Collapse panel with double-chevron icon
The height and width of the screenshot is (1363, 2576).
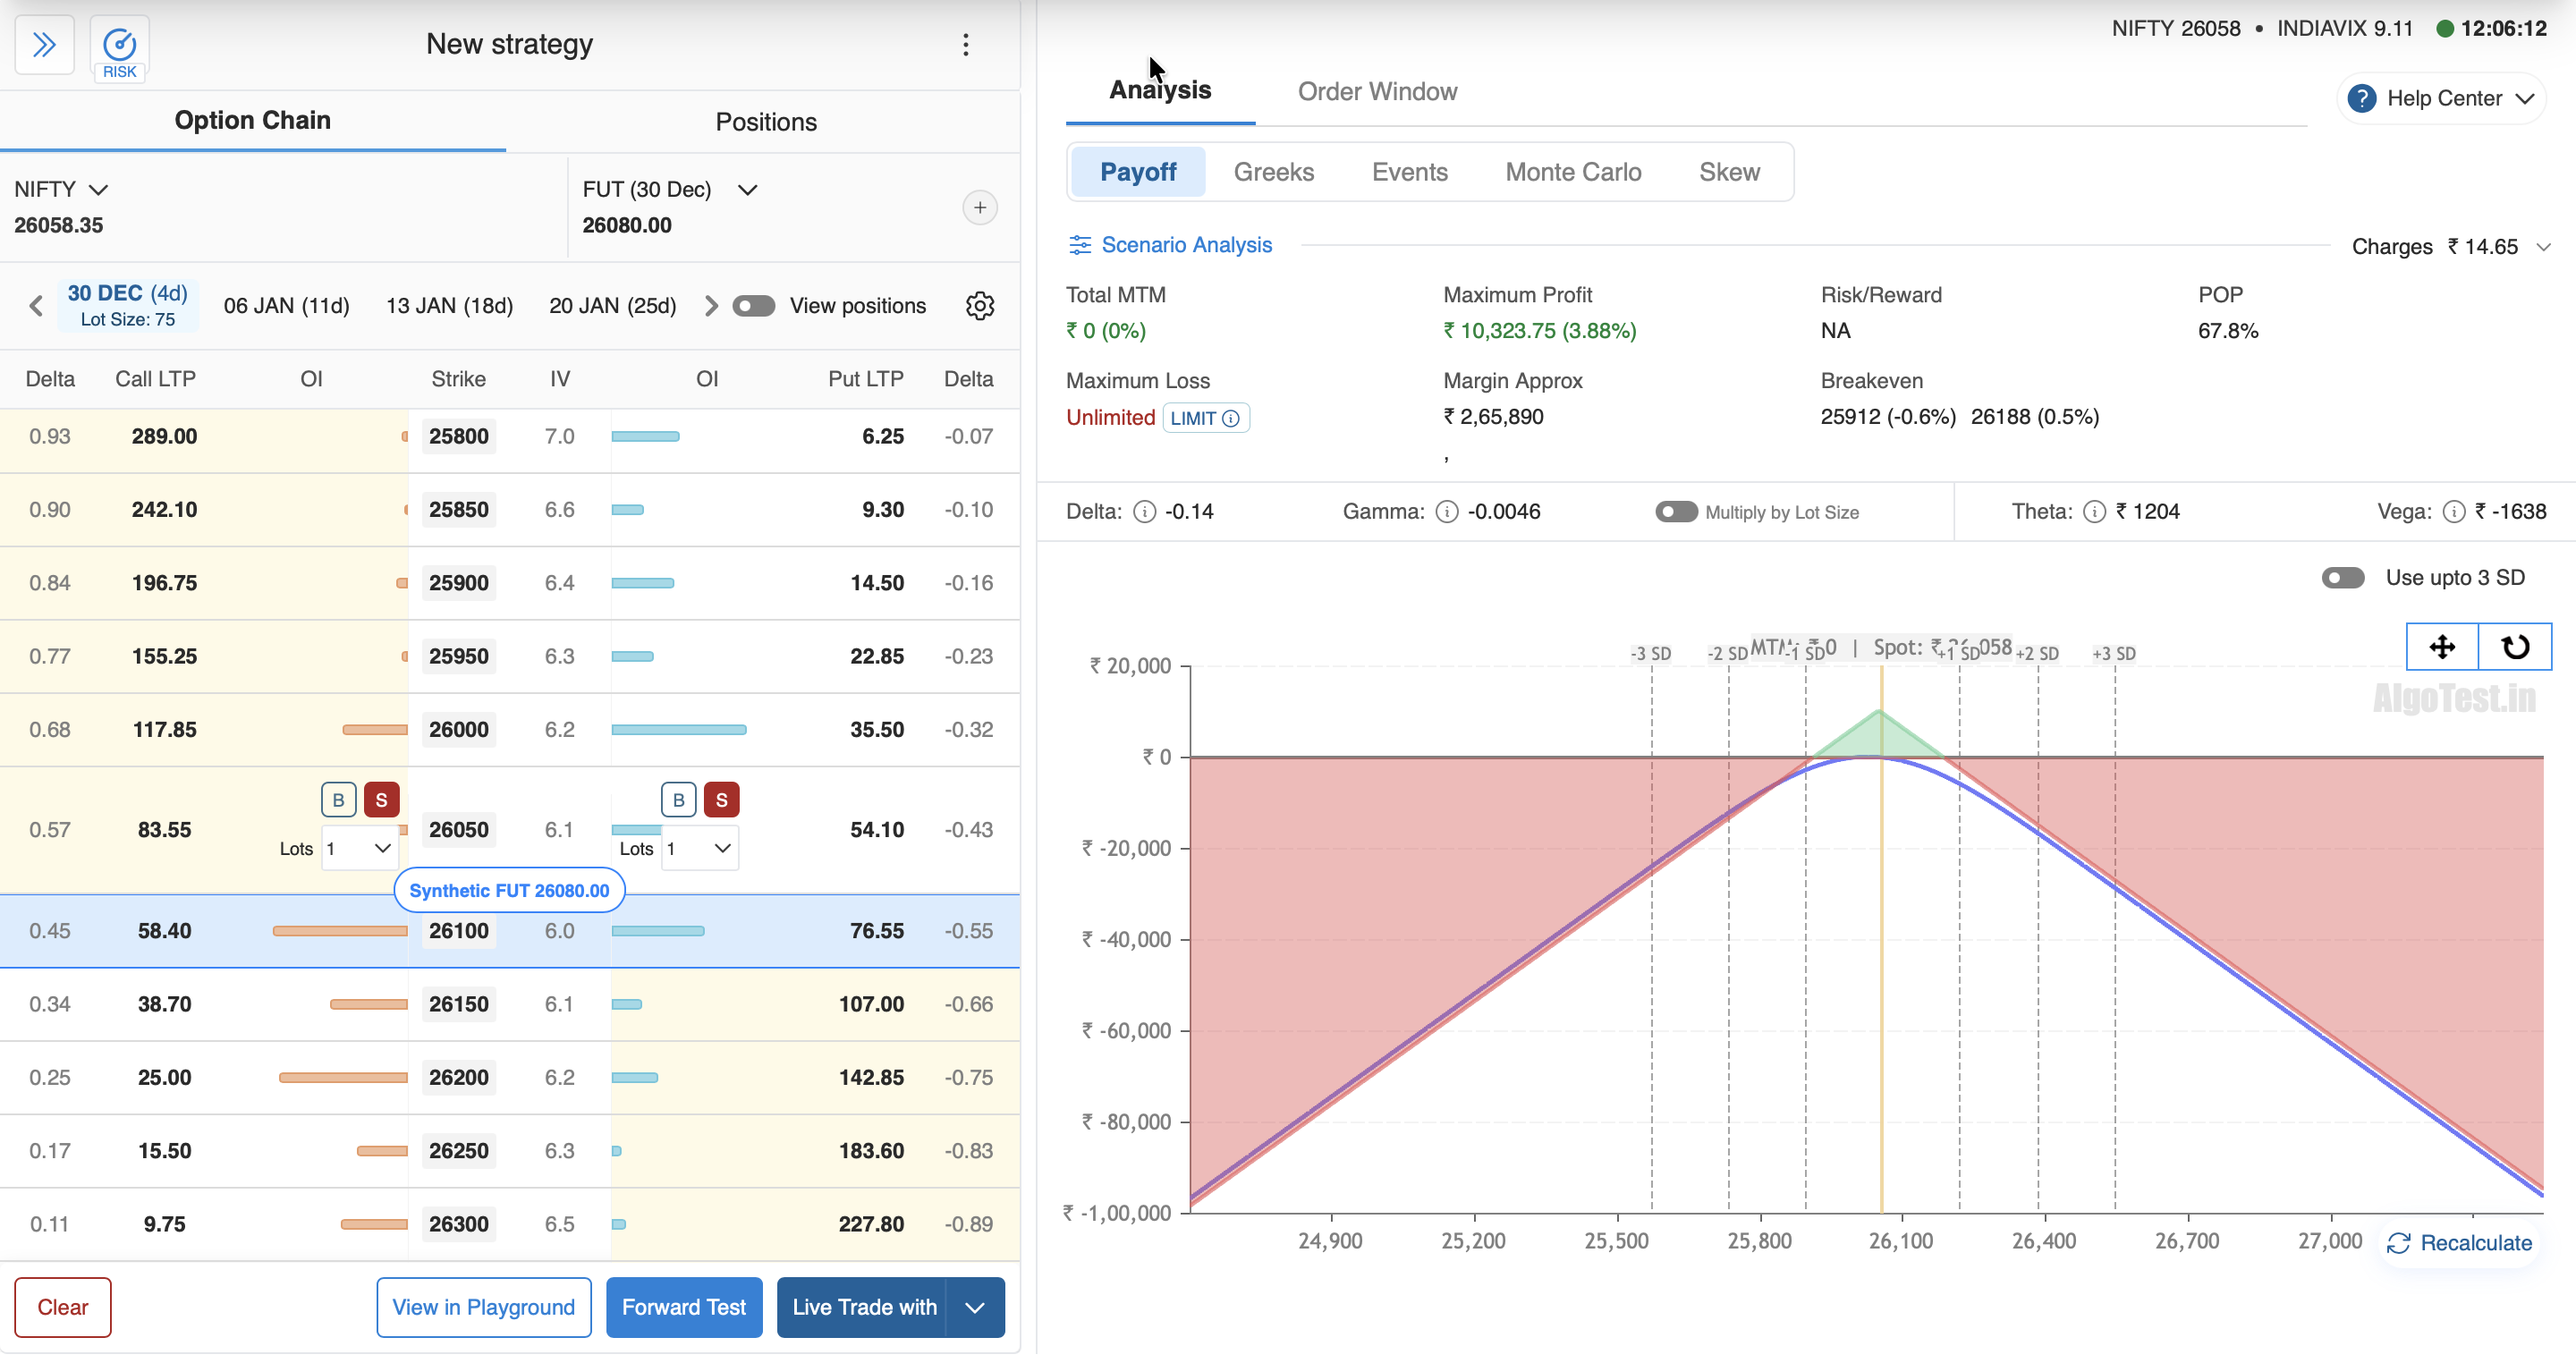44,45
